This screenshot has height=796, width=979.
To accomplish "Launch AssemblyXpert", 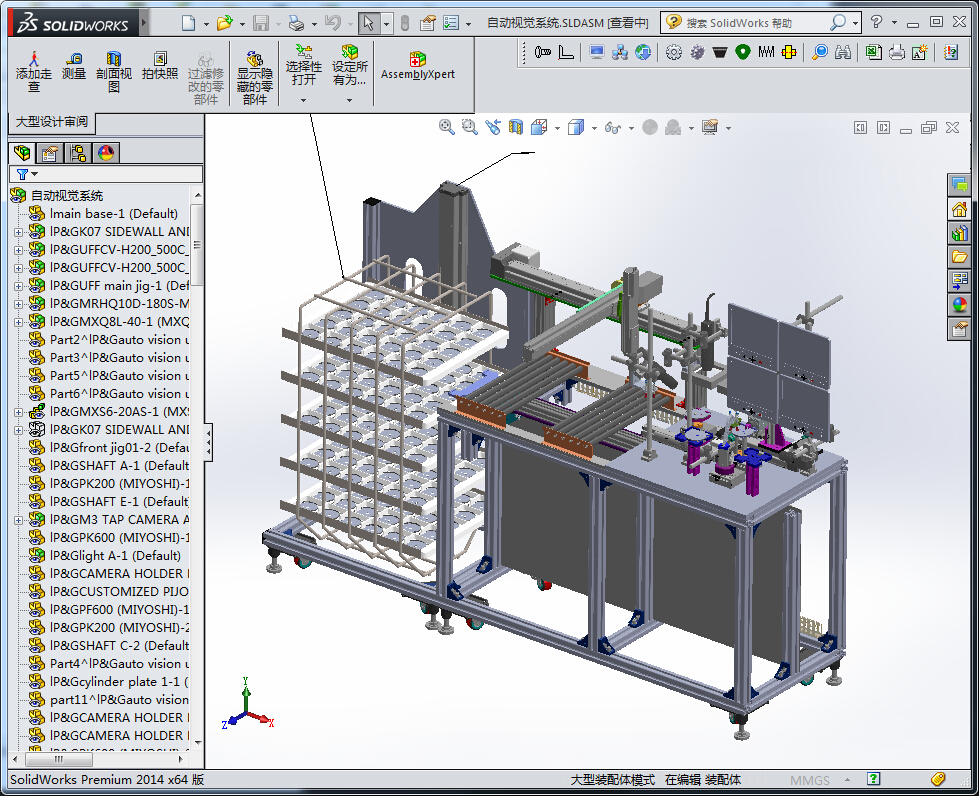I will 418,66.
